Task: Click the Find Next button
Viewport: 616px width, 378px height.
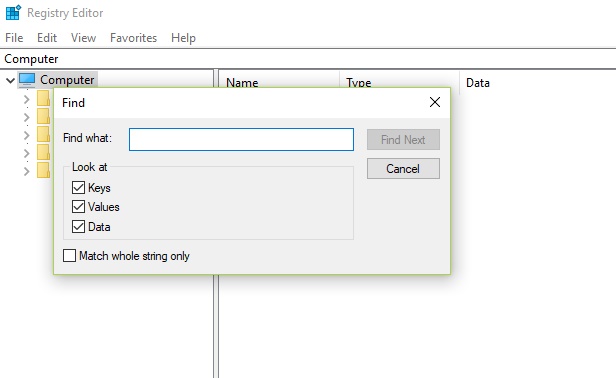Action: tap(403, 139)
